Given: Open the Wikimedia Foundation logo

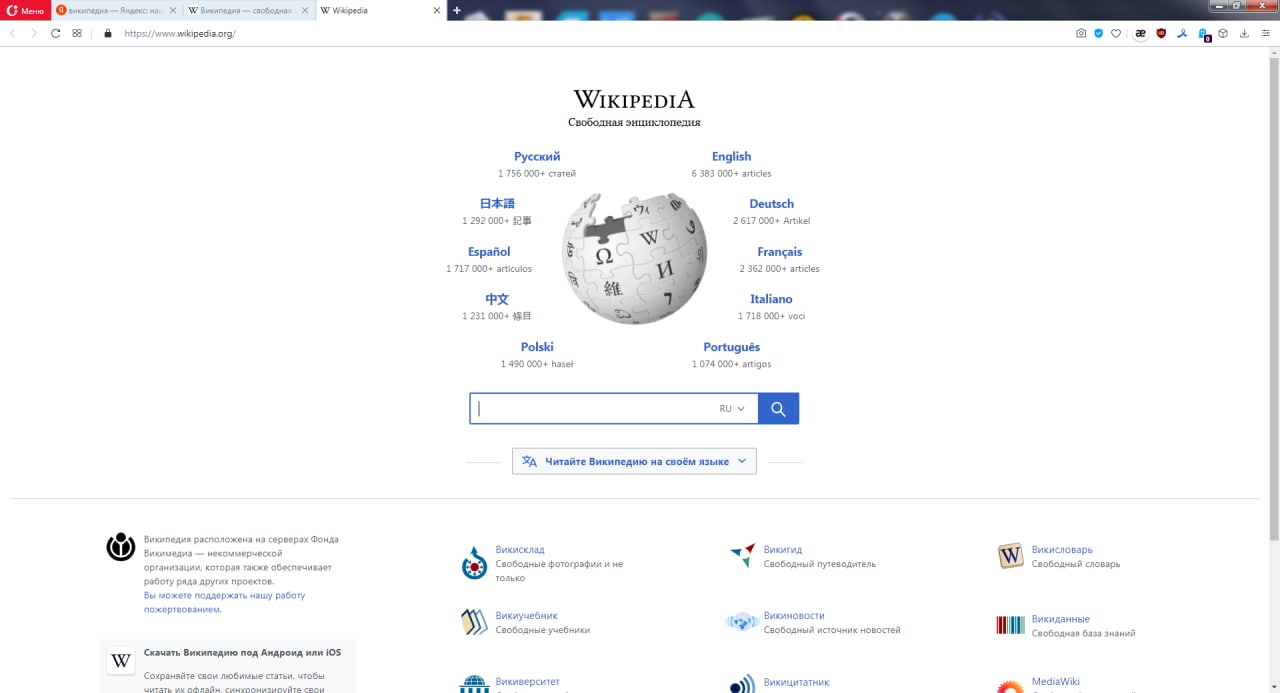Looking at the screenshot, I should click(121, 547).
